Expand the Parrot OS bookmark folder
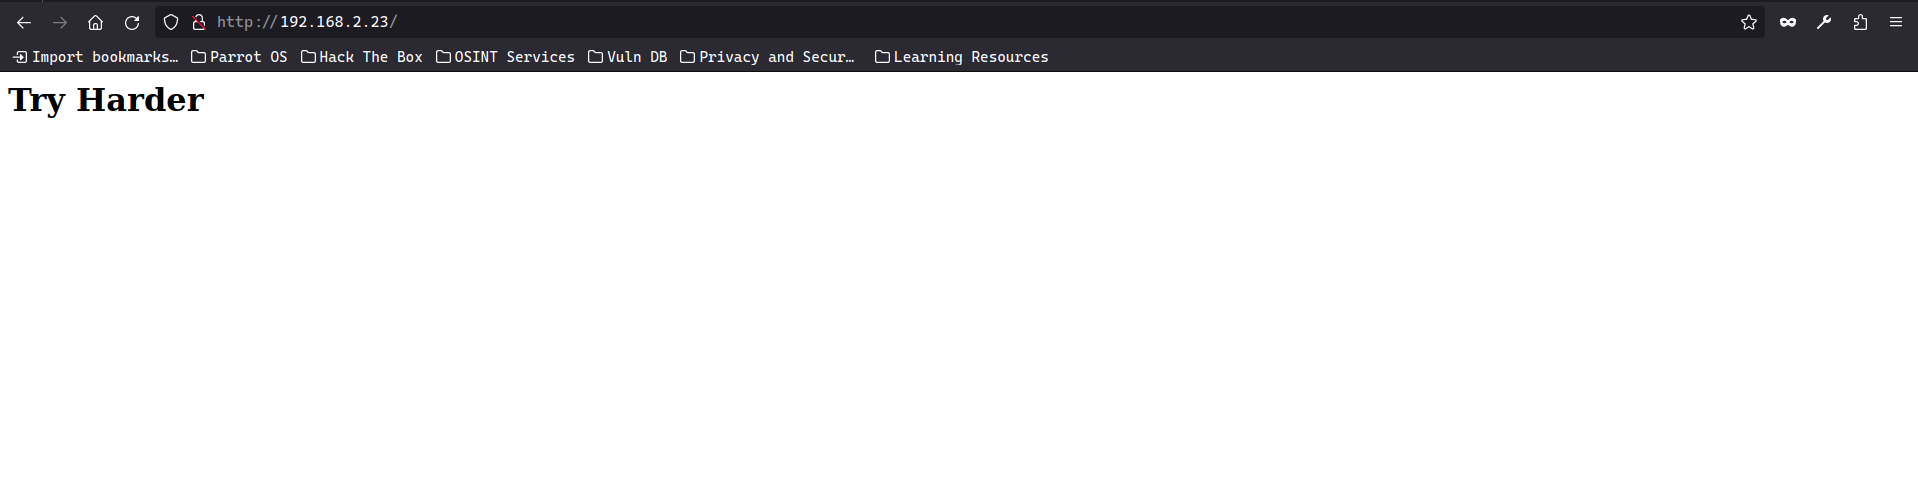Screen dimensions: 1918x486 (x=239, y=57)
